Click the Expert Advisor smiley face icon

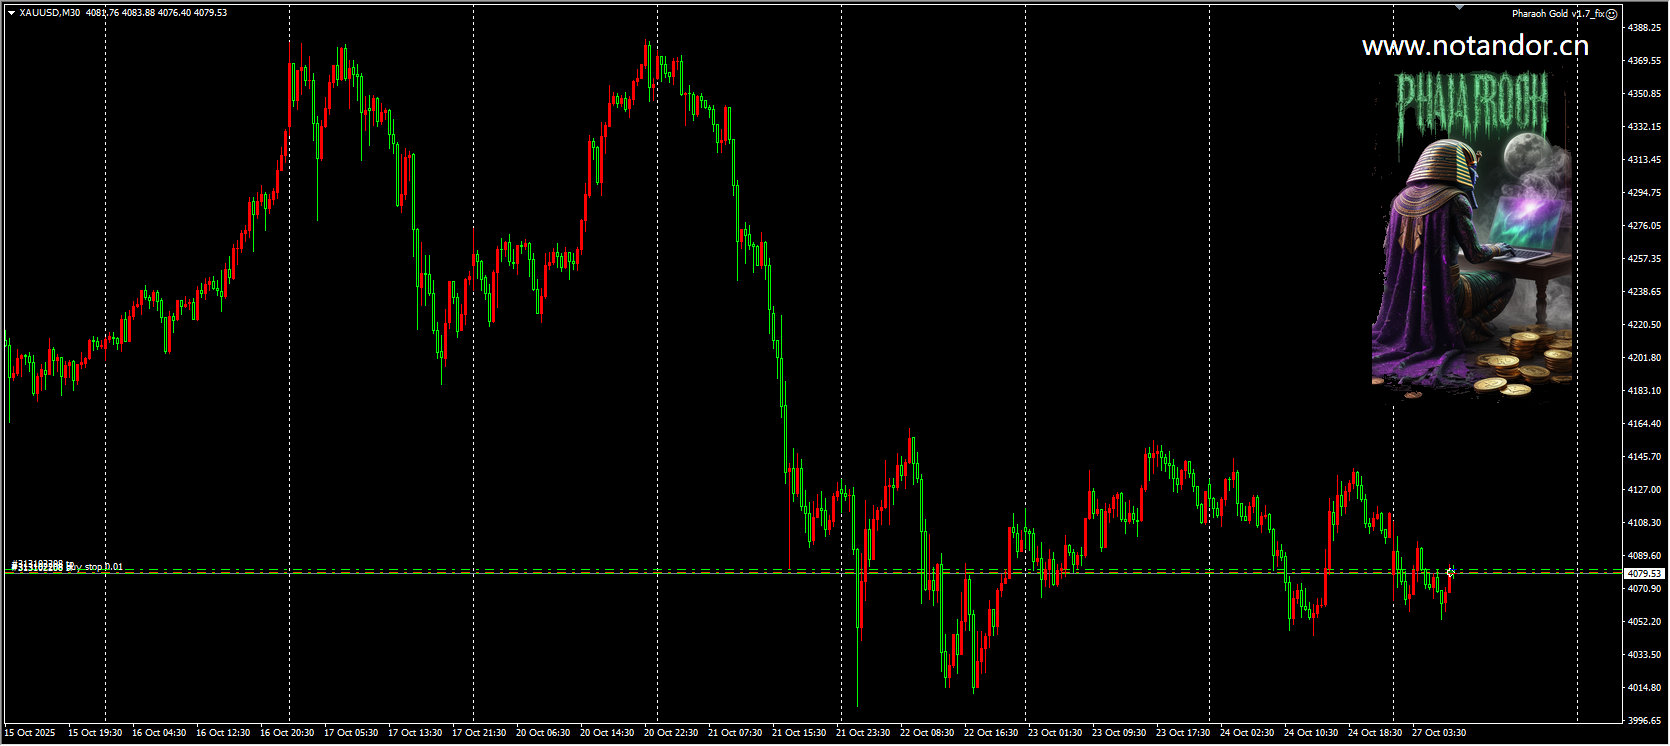[1611, 14]
